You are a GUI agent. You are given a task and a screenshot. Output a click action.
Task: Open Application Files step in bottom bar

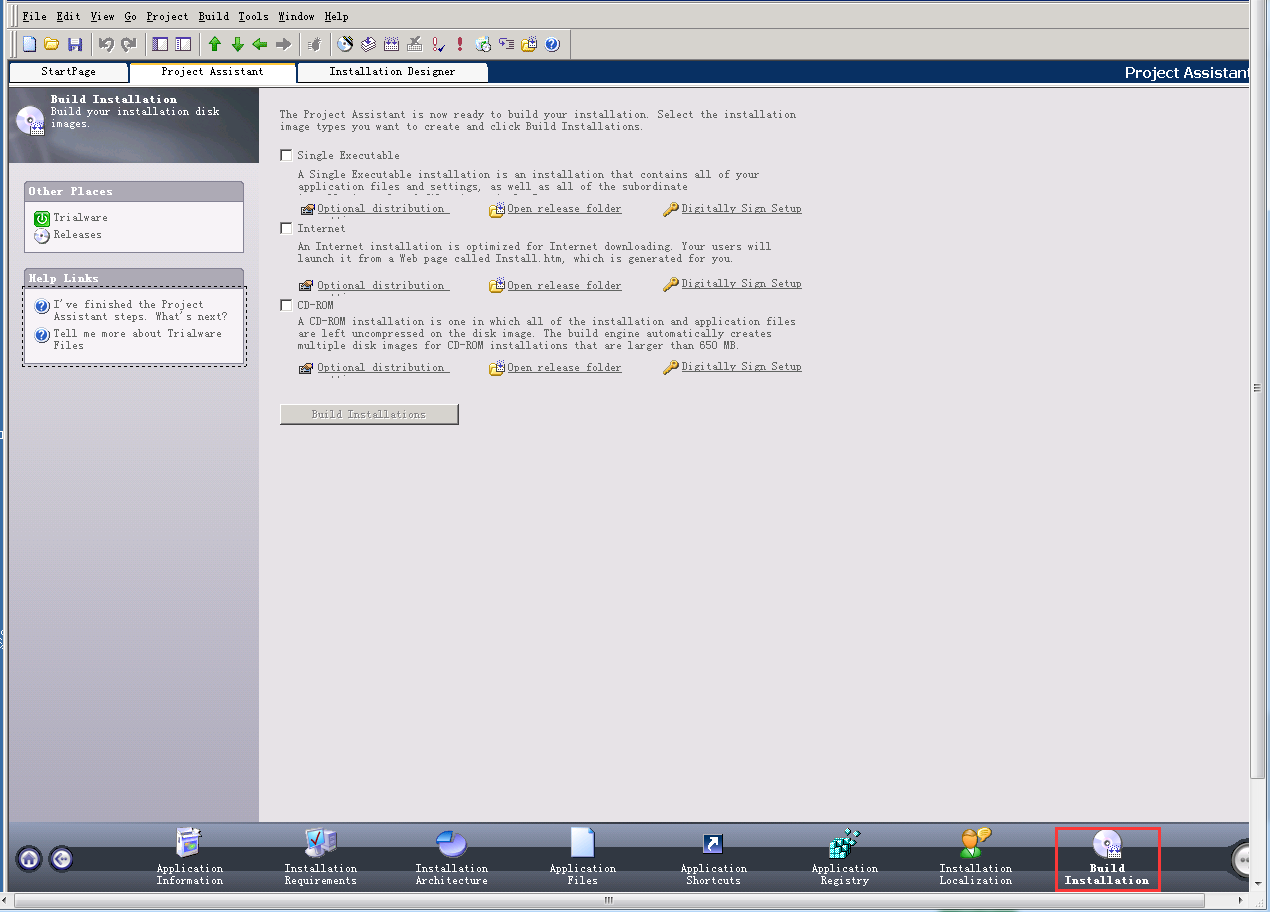pyautogui.click(x=582, y=857)
